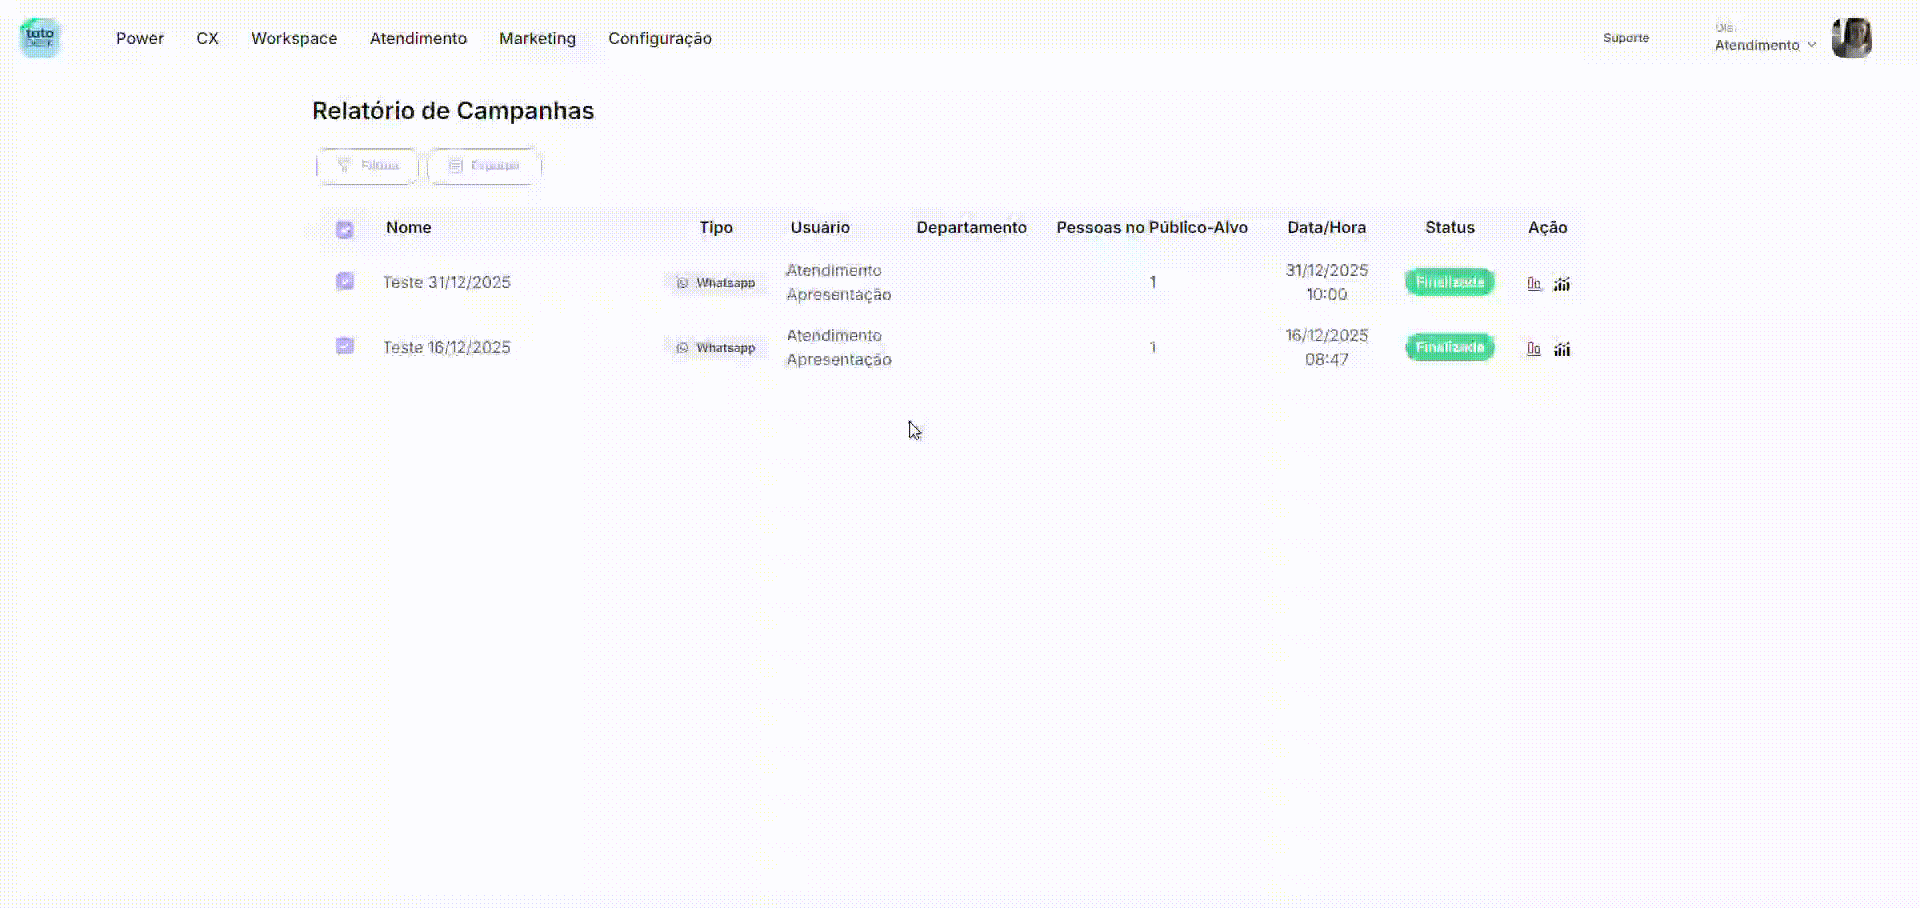Click the Suporte link
This screenshot has width=1920, height=908.
click(1626, 38)
